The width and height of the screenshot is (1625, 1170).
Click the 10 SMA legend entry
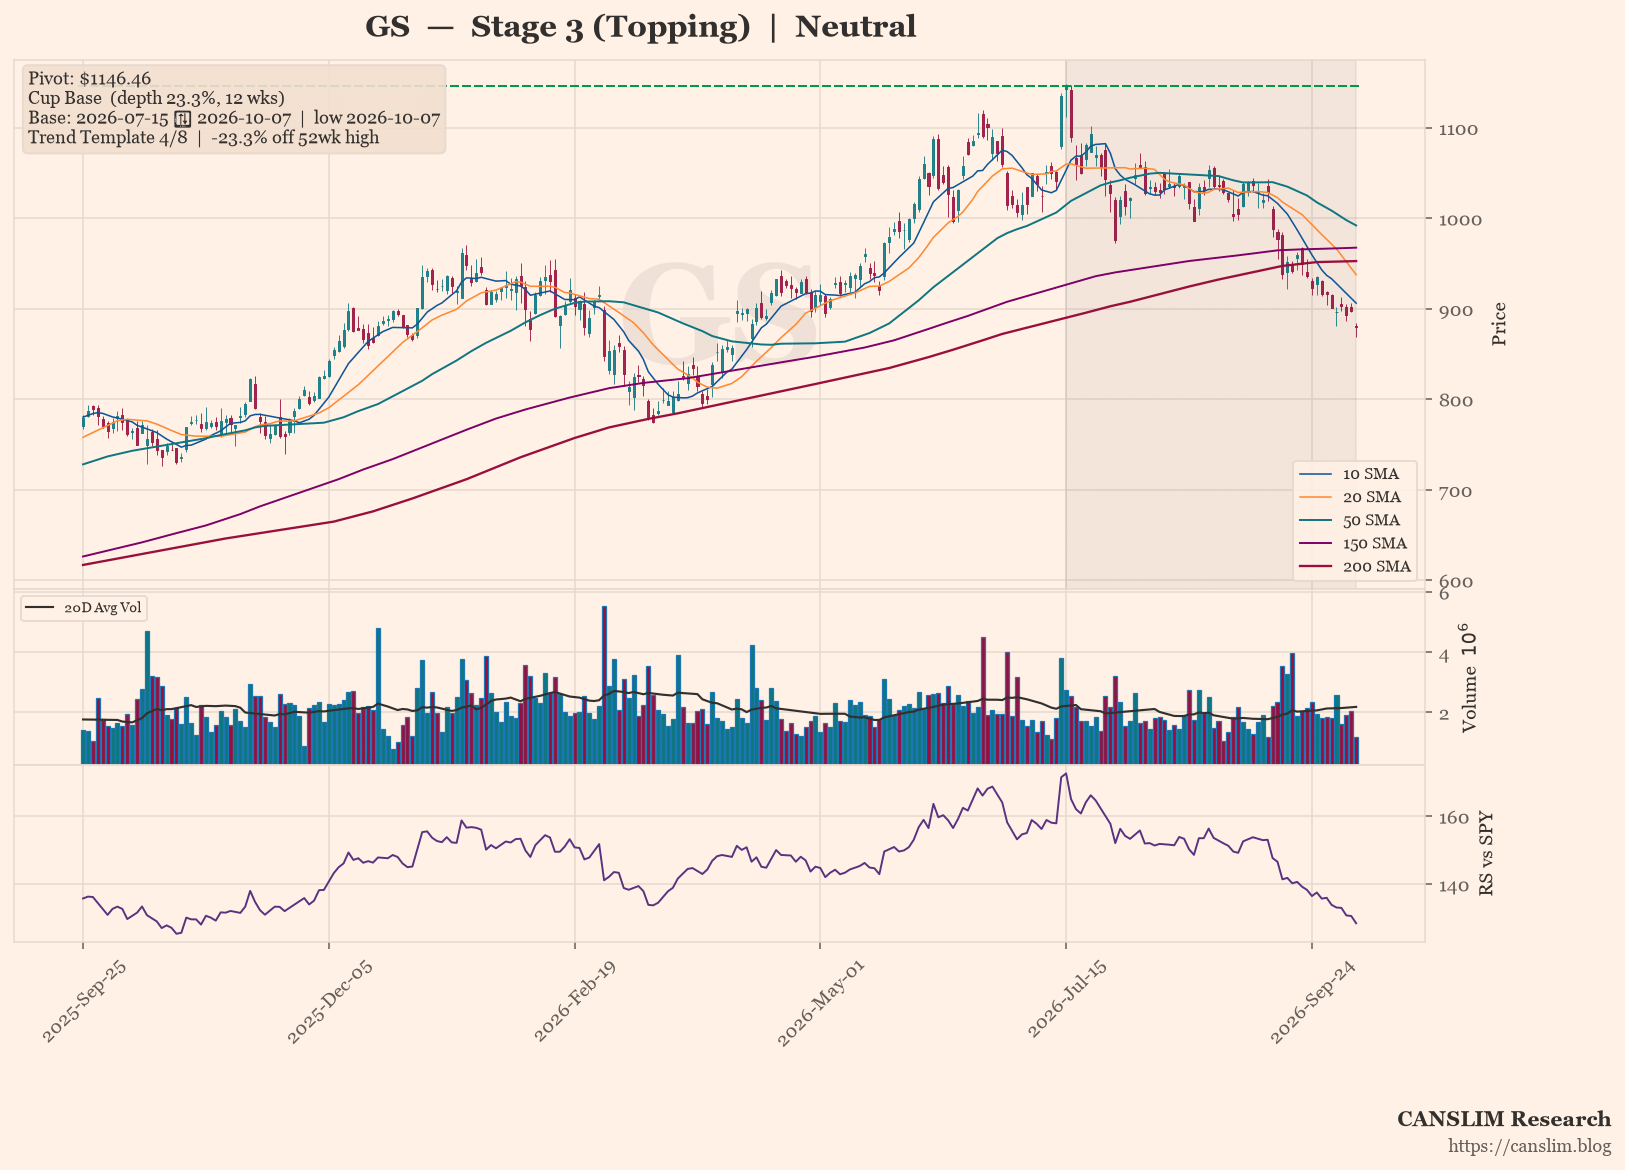(1353, 474)
